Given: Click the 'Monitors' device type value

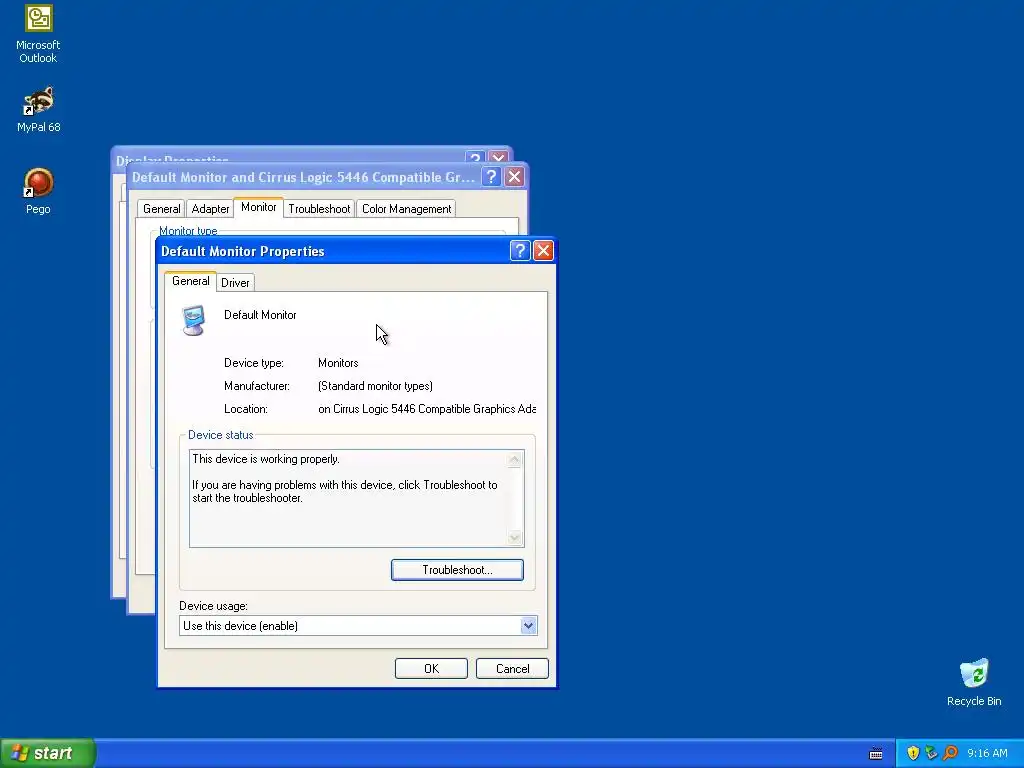Looking at the screenshot, I should coord(338,363).
